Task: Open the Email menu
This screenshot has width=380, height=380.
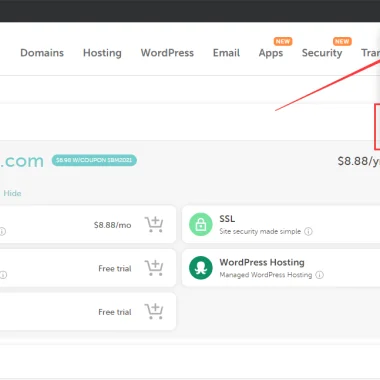Action: tap(226, 53)
